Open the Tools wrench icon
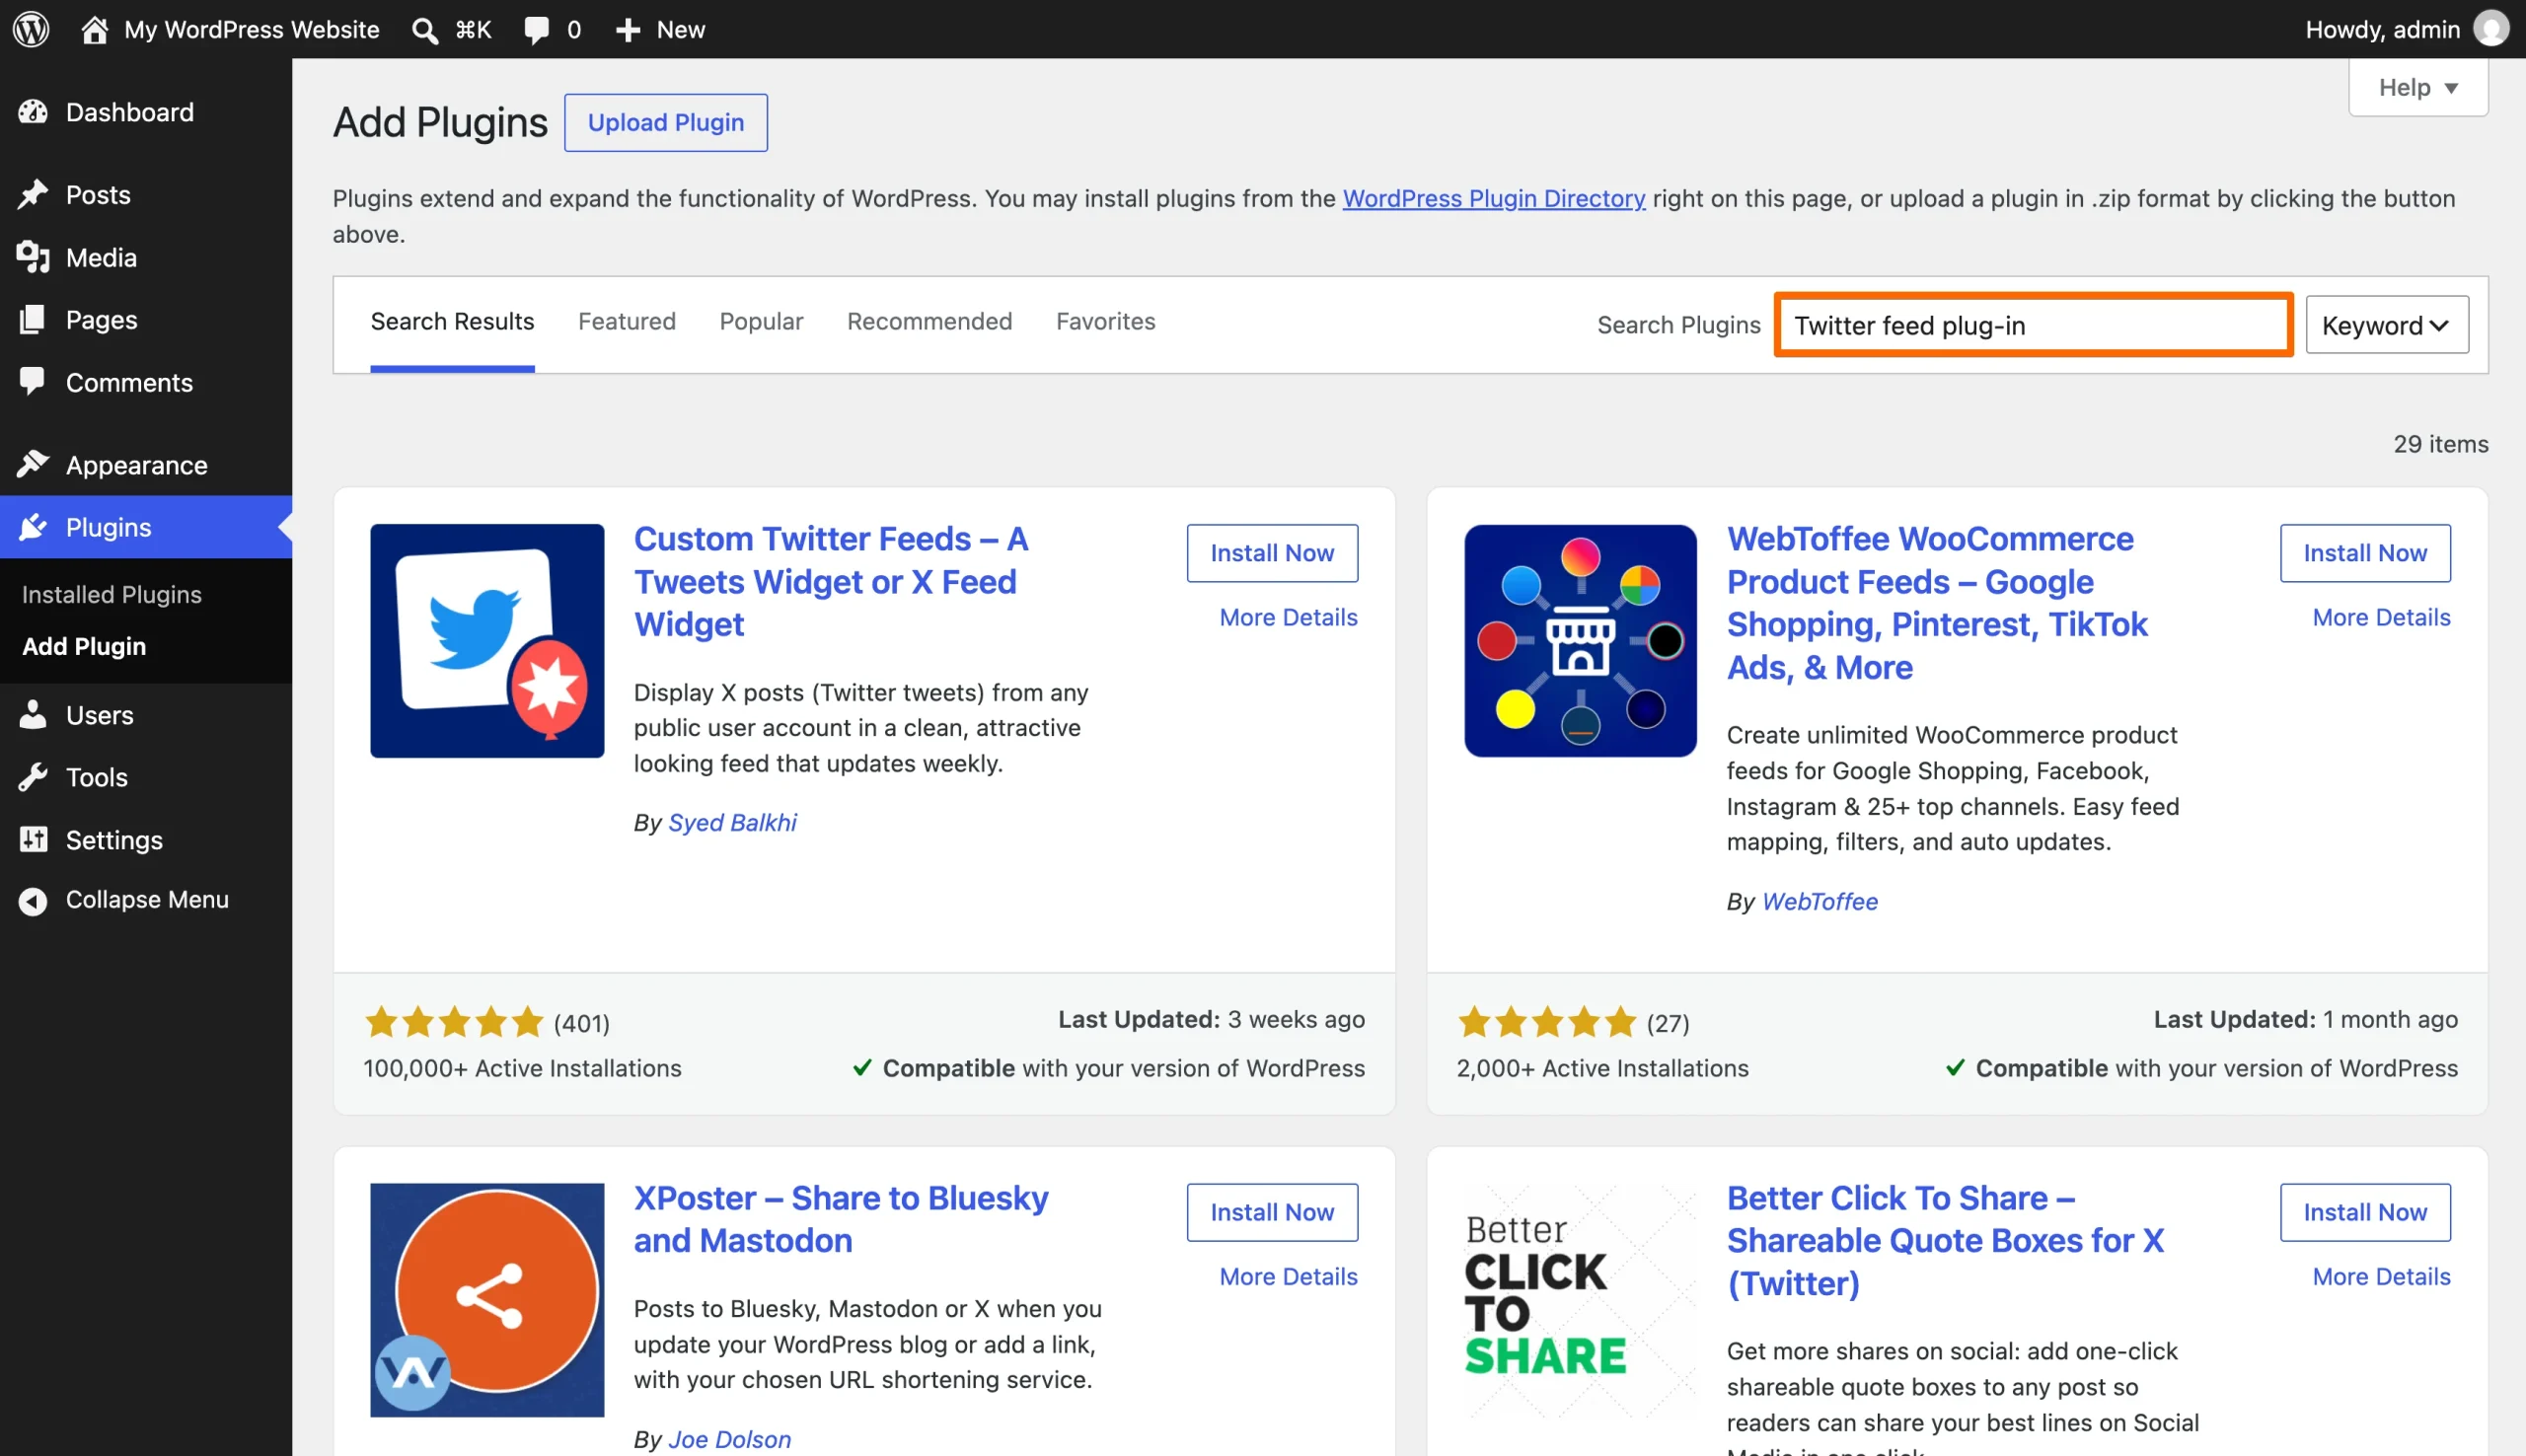The height and width of the screenshot is (1456, 2526). point(33,777)
